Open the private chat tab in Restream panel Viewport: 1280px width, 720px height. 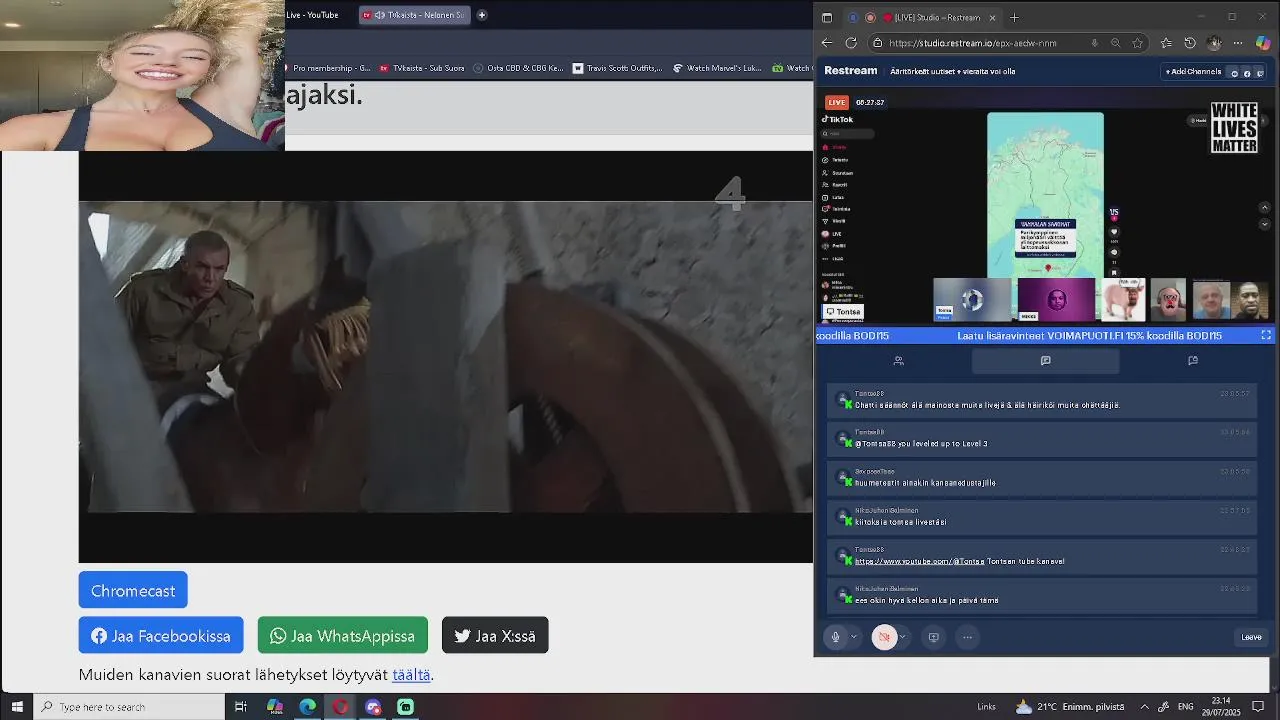[1193, 361]
